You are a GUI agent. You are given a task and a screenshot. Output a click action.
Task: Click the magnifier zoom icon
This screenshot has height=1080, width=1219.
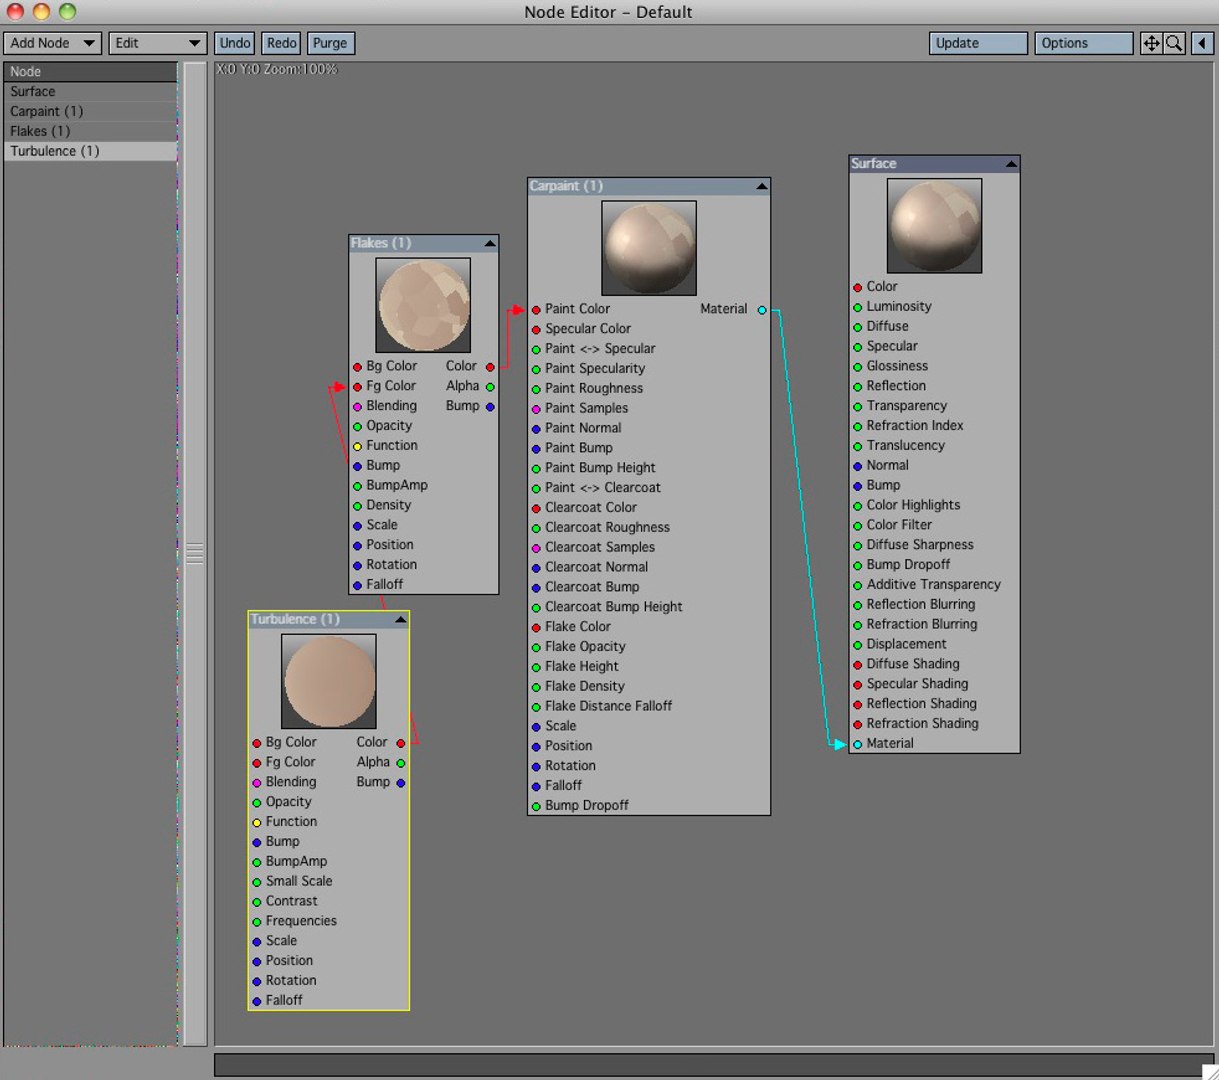click(x=1174, y=43)
